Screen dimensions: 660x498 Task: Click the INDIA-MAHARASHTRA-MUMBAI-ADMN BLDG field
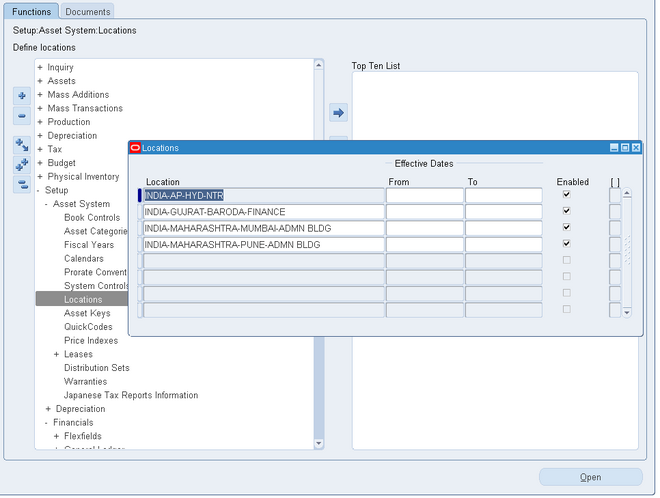pos(263,228)
